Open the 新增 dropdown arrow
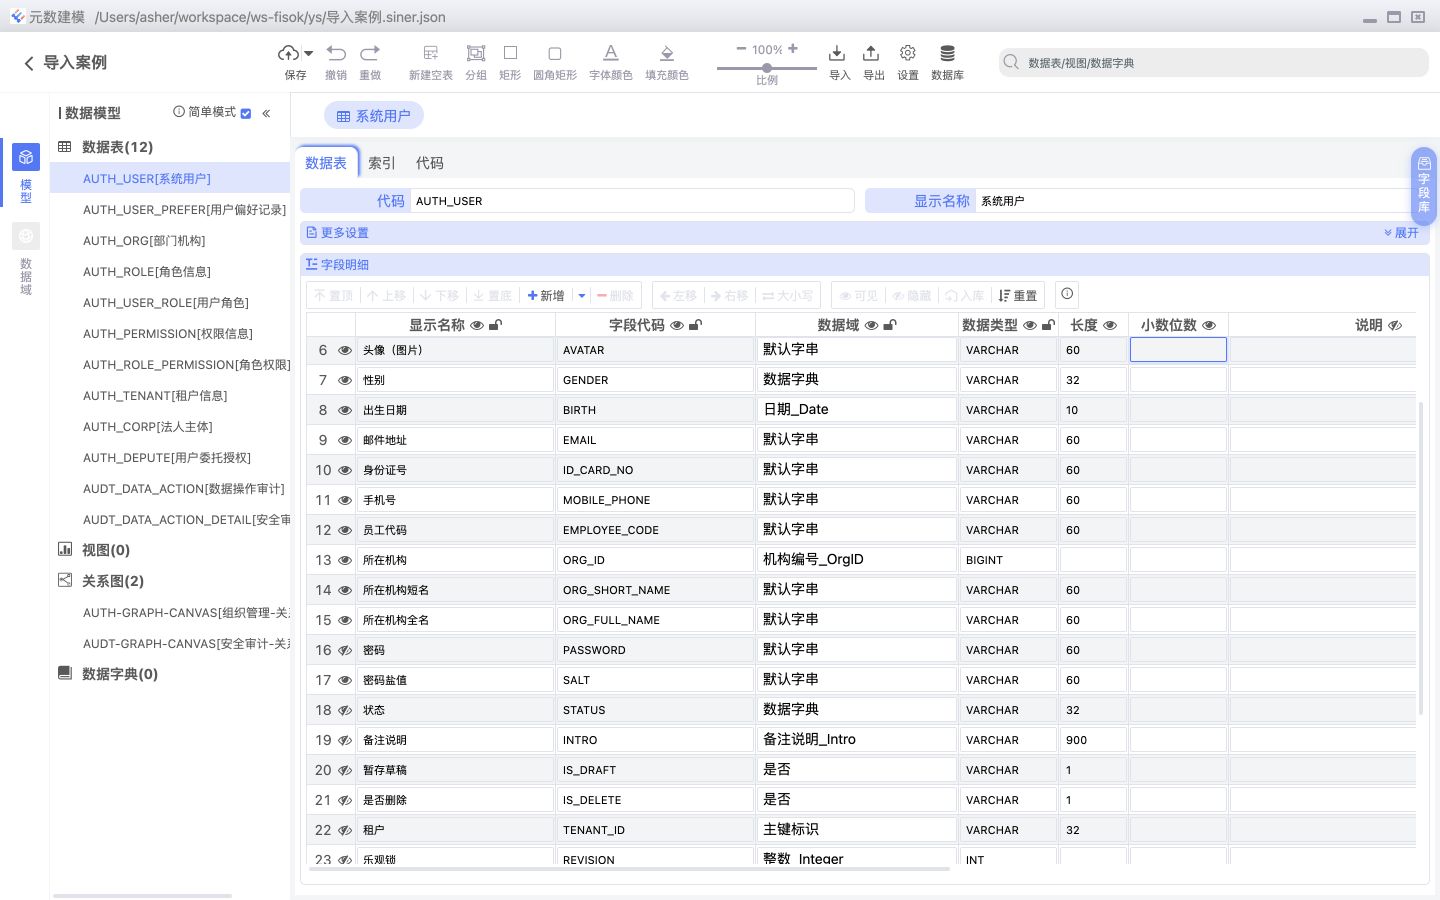The image size is (1440, 900). click(581, 295)
